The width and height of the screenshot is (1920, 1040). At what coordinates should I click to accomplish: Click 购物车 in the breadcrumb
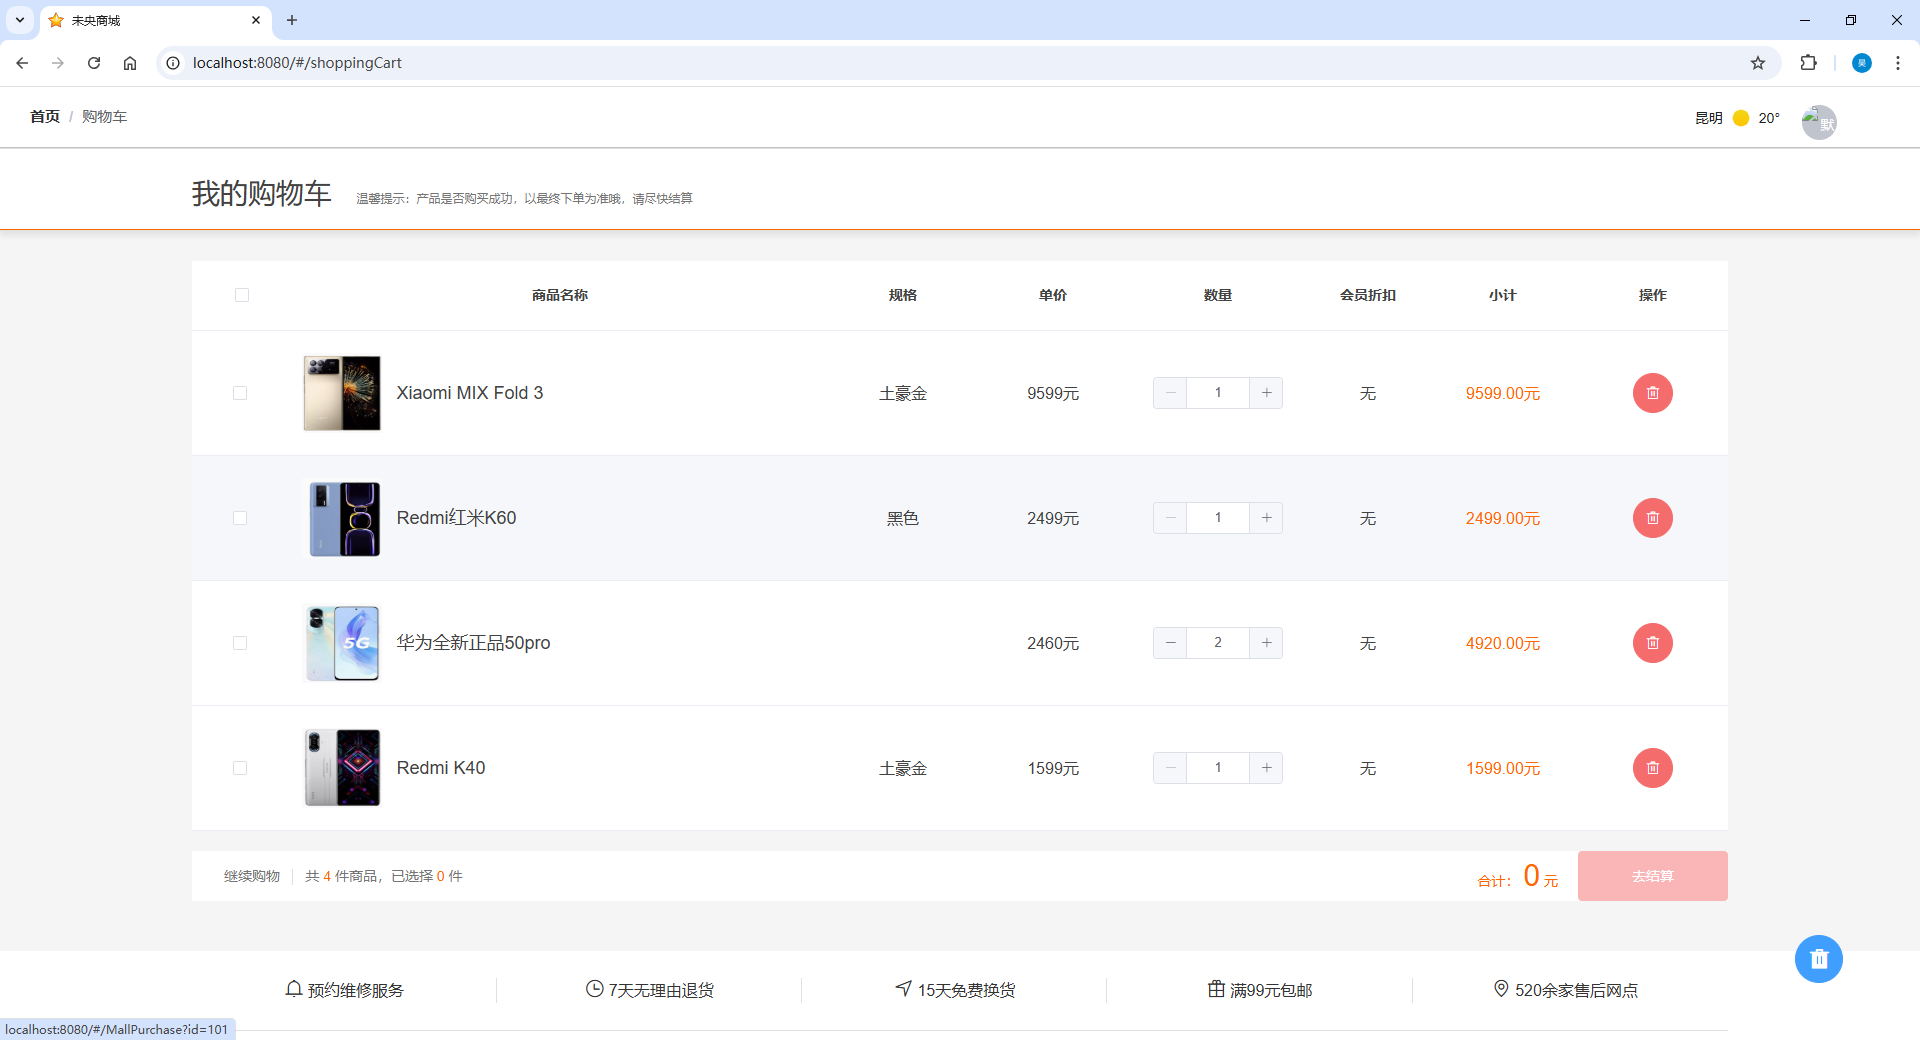click(104, 117)
